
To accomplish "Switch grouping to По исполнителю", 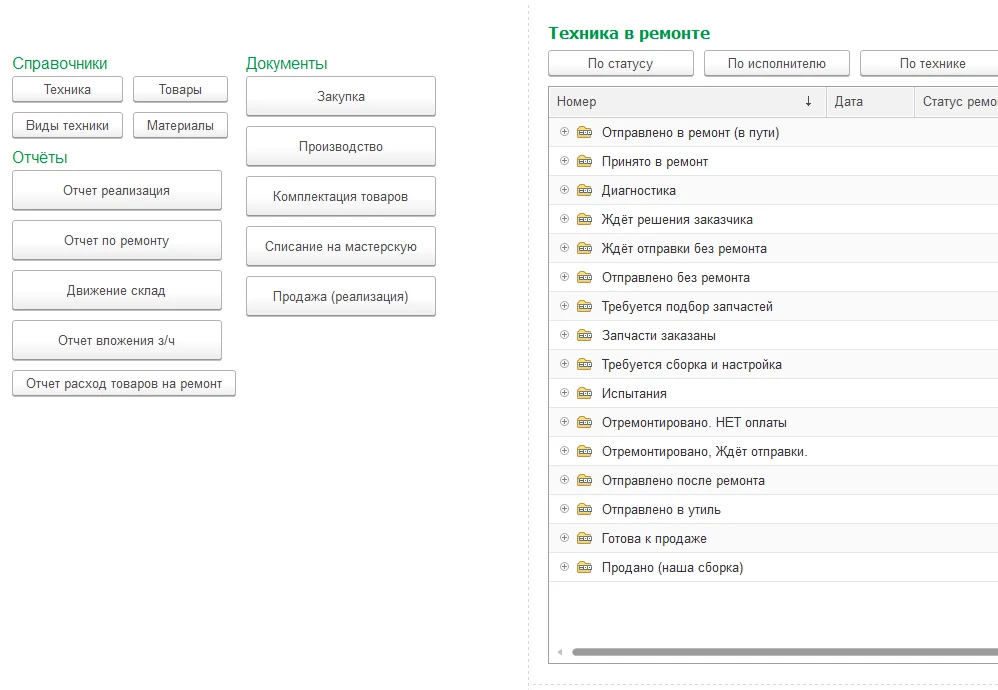I will tap(776, 64).
